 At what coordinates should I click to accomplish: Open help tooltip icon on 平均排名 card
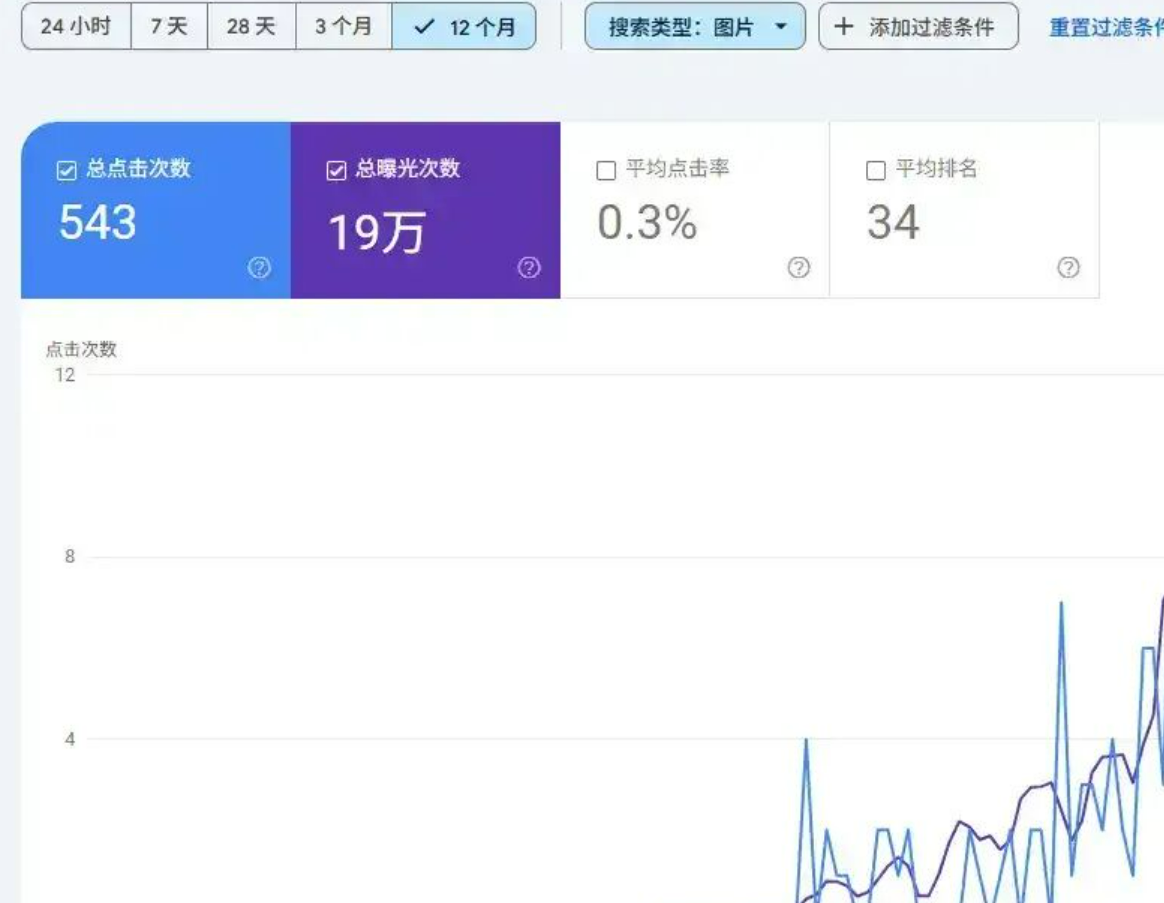pos(1068,267)
